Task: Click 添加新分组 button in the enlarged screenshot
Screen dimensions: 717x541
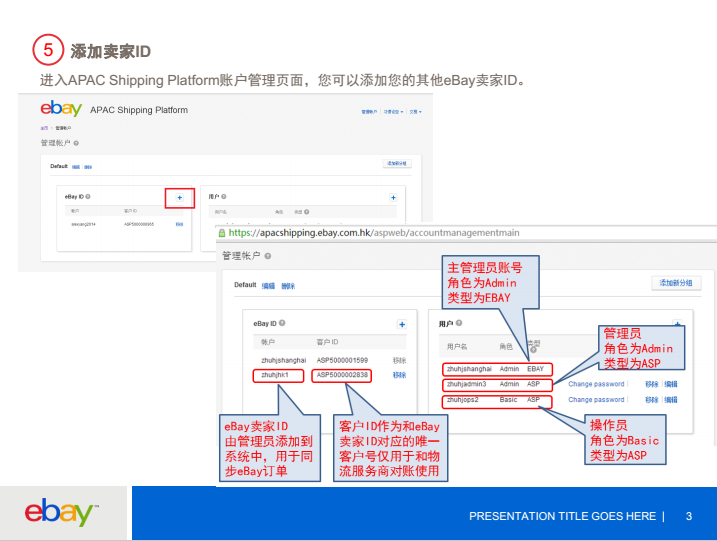Action: pyautogui.click(x=675, y=283)
